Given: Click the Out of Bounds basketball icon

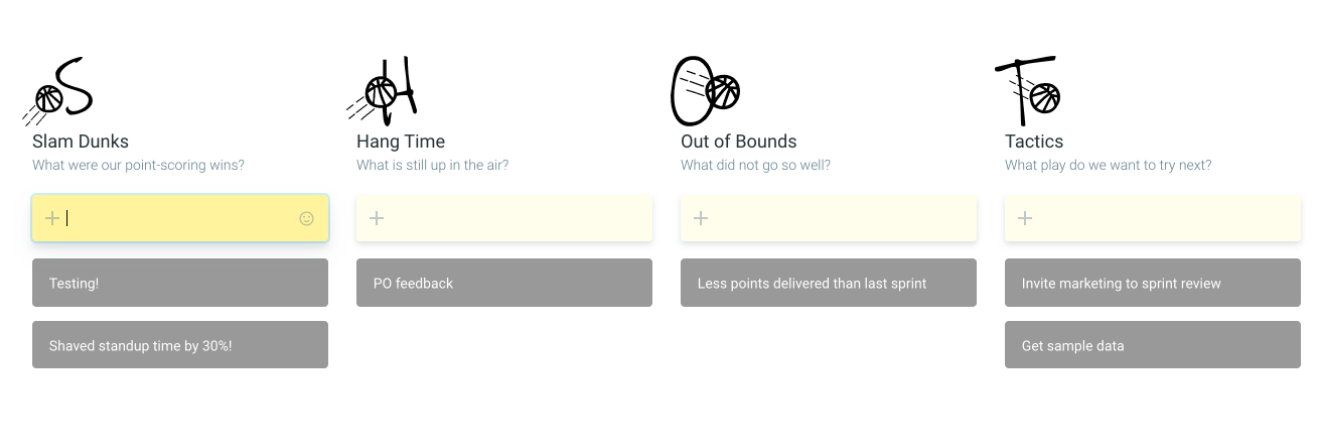Looking at the screenshot, I should (705, 90).
